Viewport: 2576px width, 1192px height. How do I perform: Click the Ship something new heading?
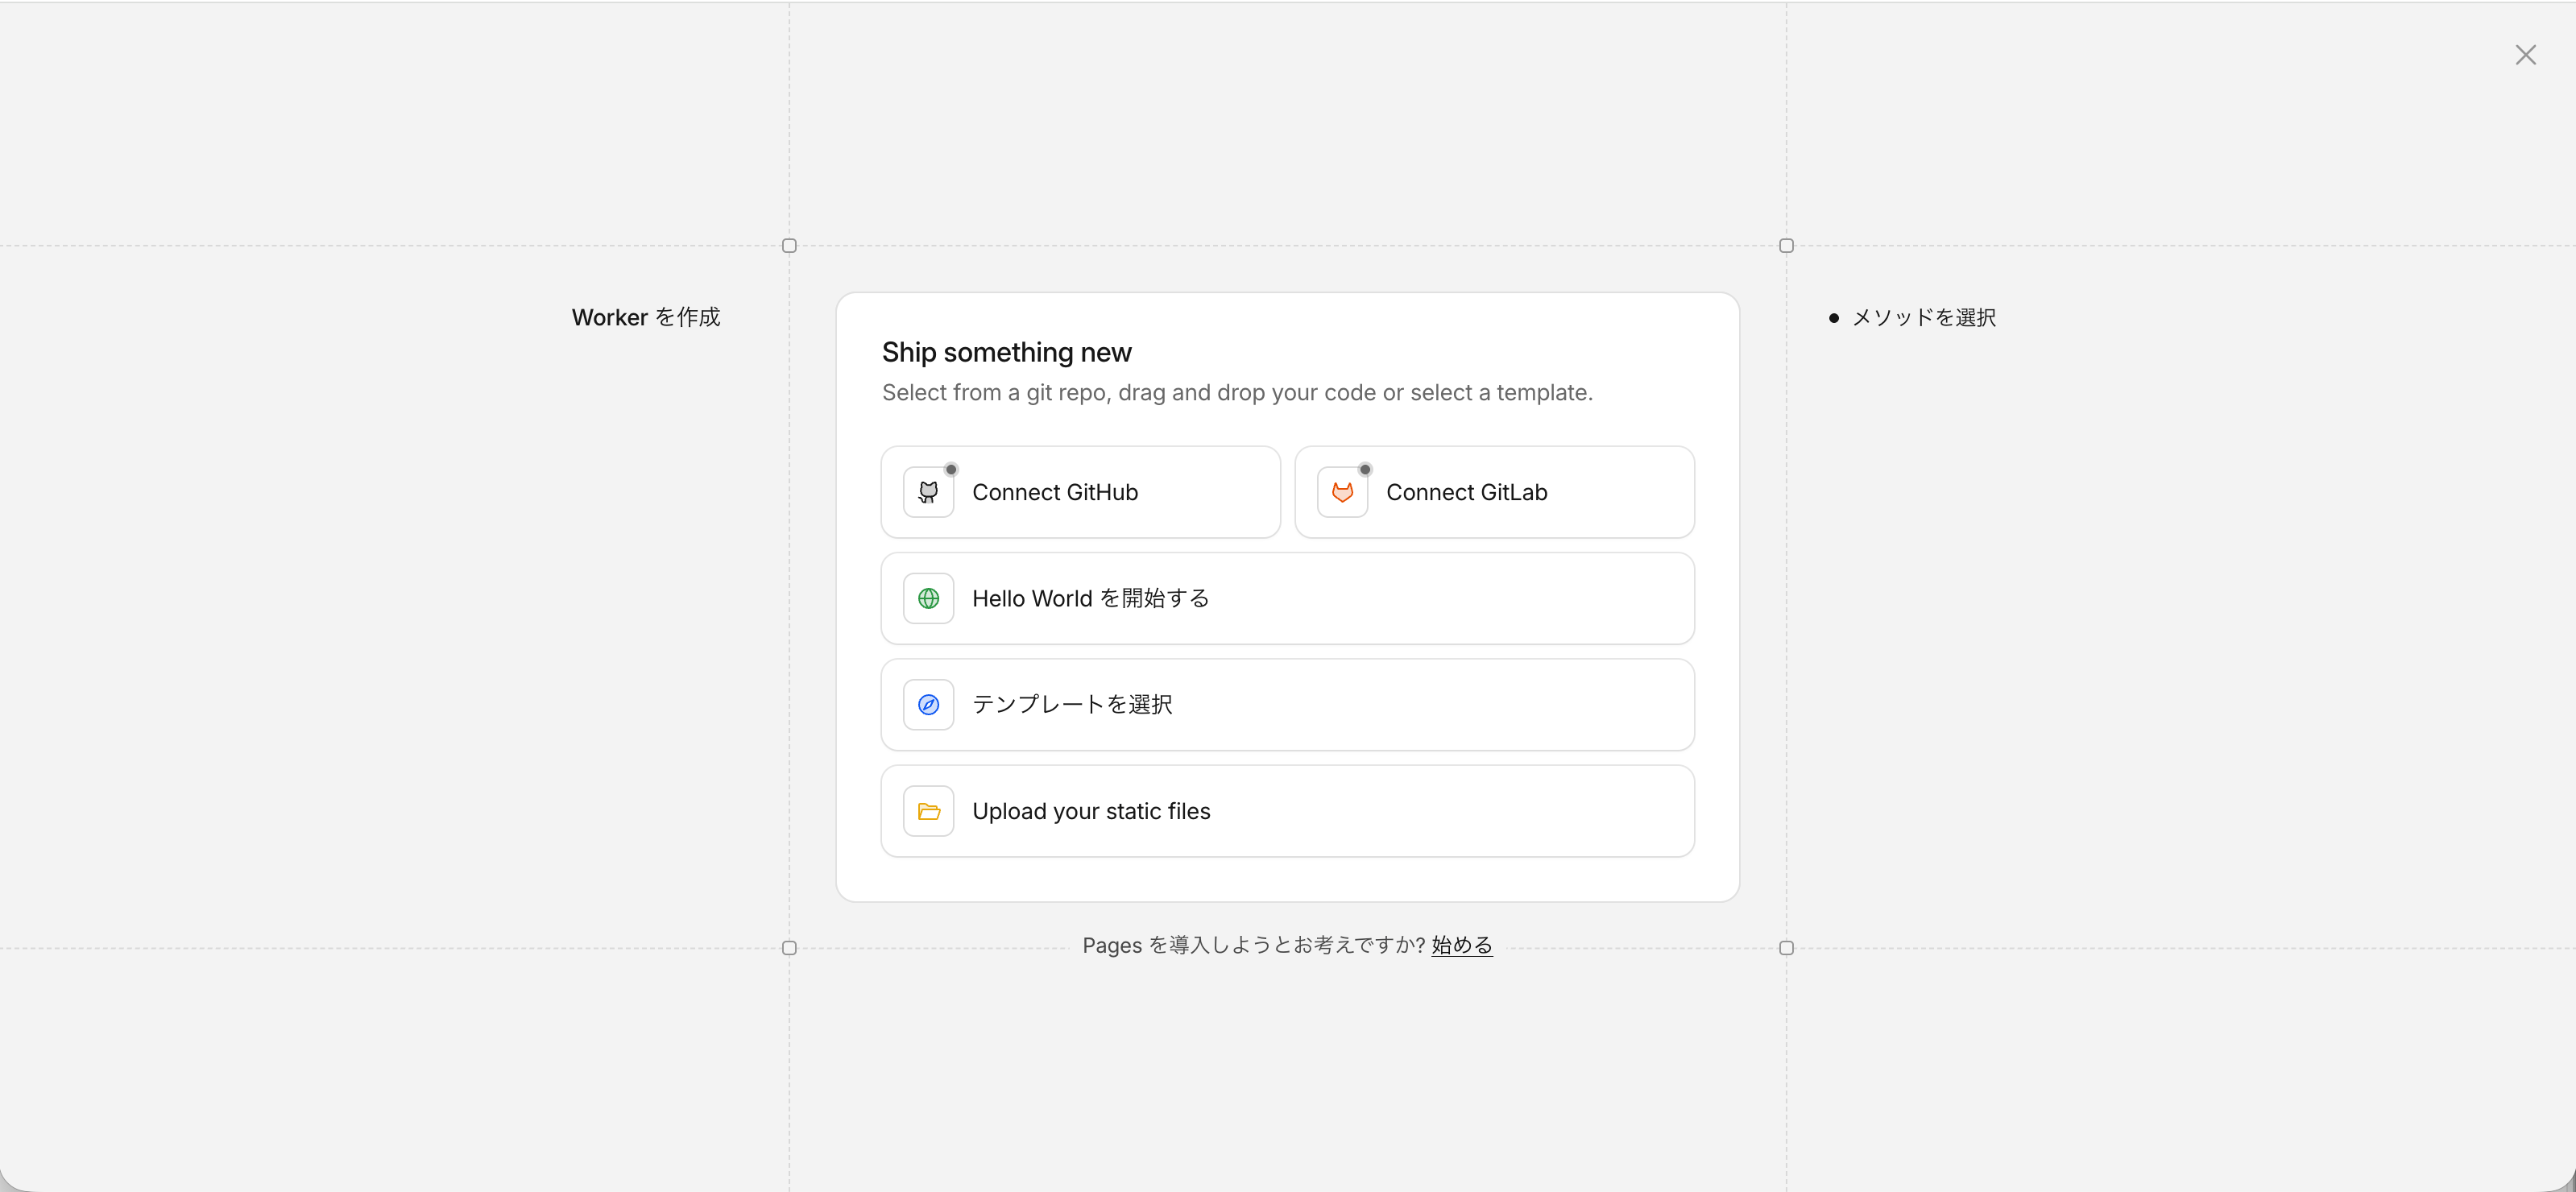coord(1006,352)
